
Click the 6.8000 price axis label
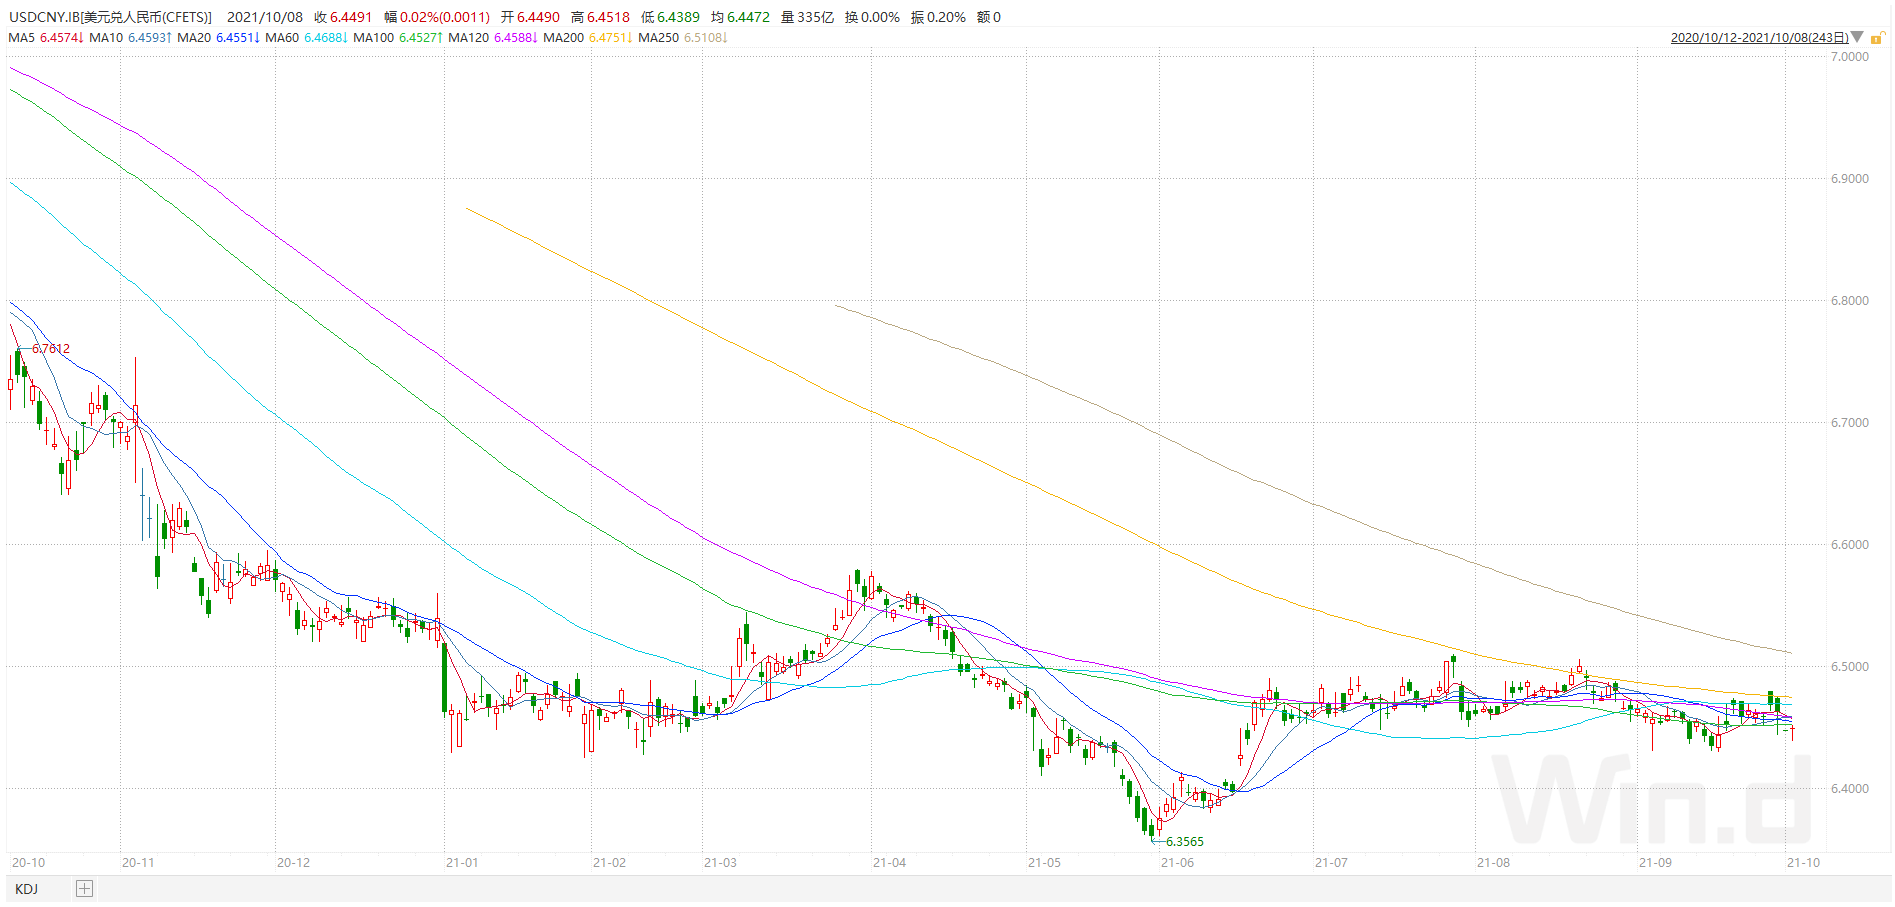pos(1849,301)
